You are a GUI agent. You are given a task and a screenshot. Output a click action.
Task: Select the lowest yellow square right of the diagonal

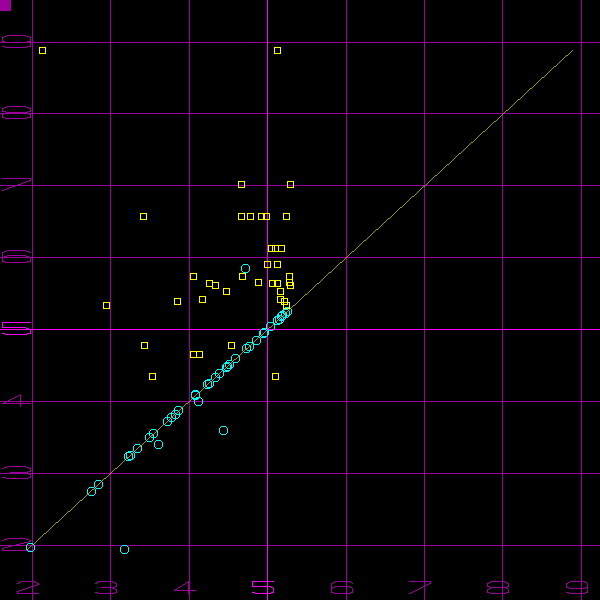coord(275,376)
